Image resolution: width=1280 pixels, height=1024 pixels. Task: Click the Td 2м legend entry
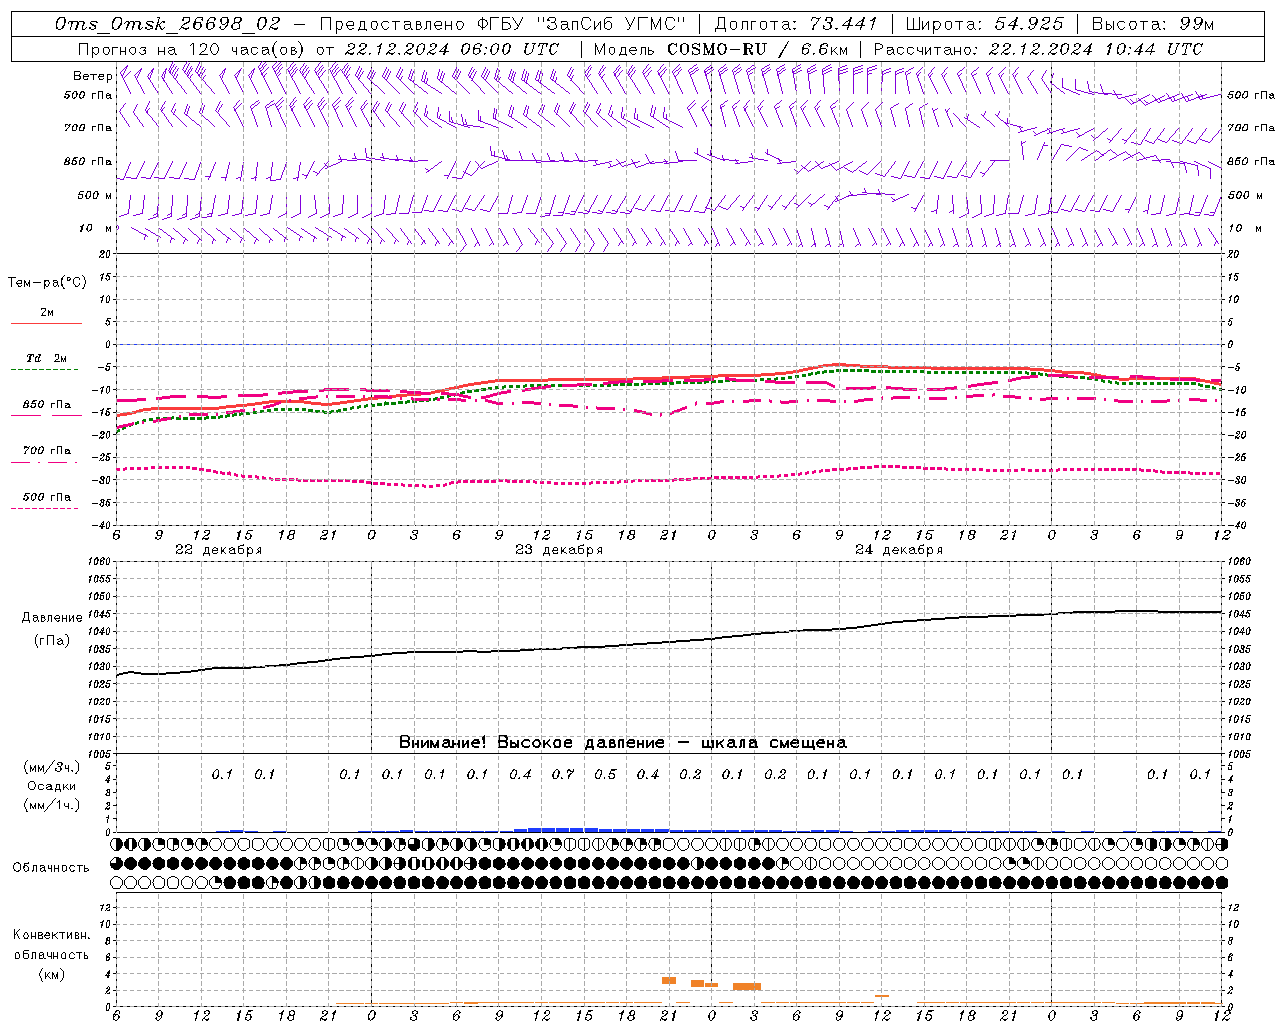[x=47, y=358]
